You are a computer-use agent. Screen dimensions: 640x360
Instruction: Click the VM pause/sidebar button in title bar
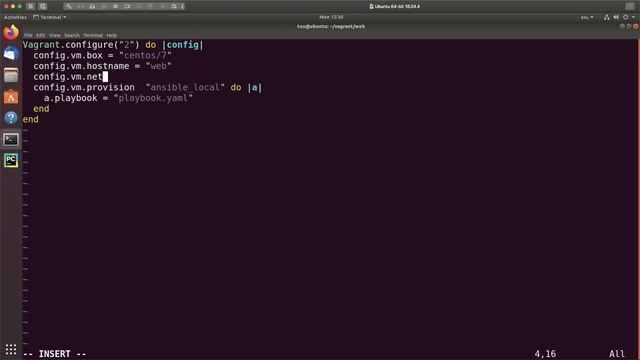coord(31,7)
